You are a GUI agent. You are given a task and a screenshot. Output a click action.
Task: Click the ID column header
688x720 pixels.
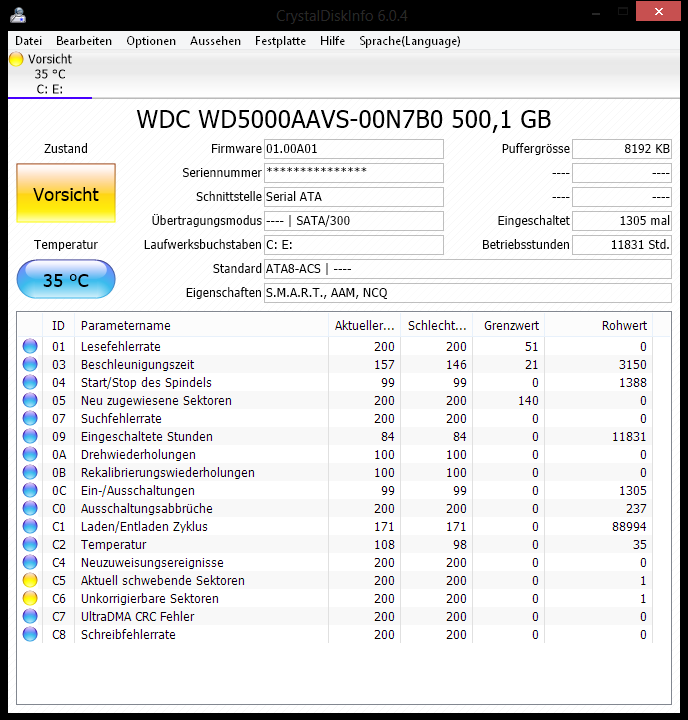tap(58, 326)
